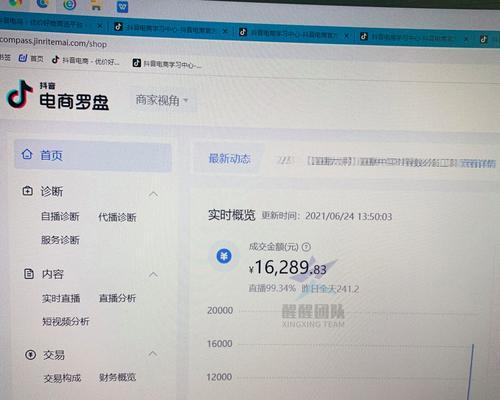
Task: Close the fourth browser tab
Action: click(466, 39)
